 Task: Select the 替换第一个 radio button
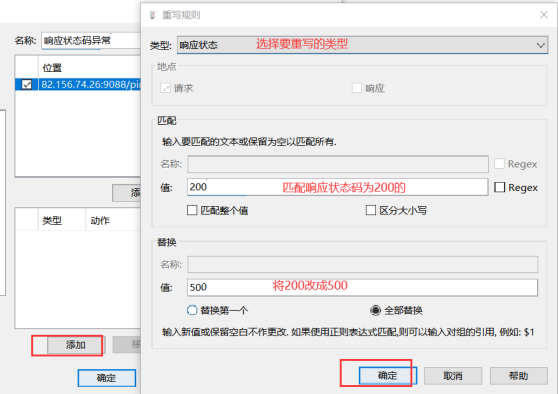tap(192, 310)
